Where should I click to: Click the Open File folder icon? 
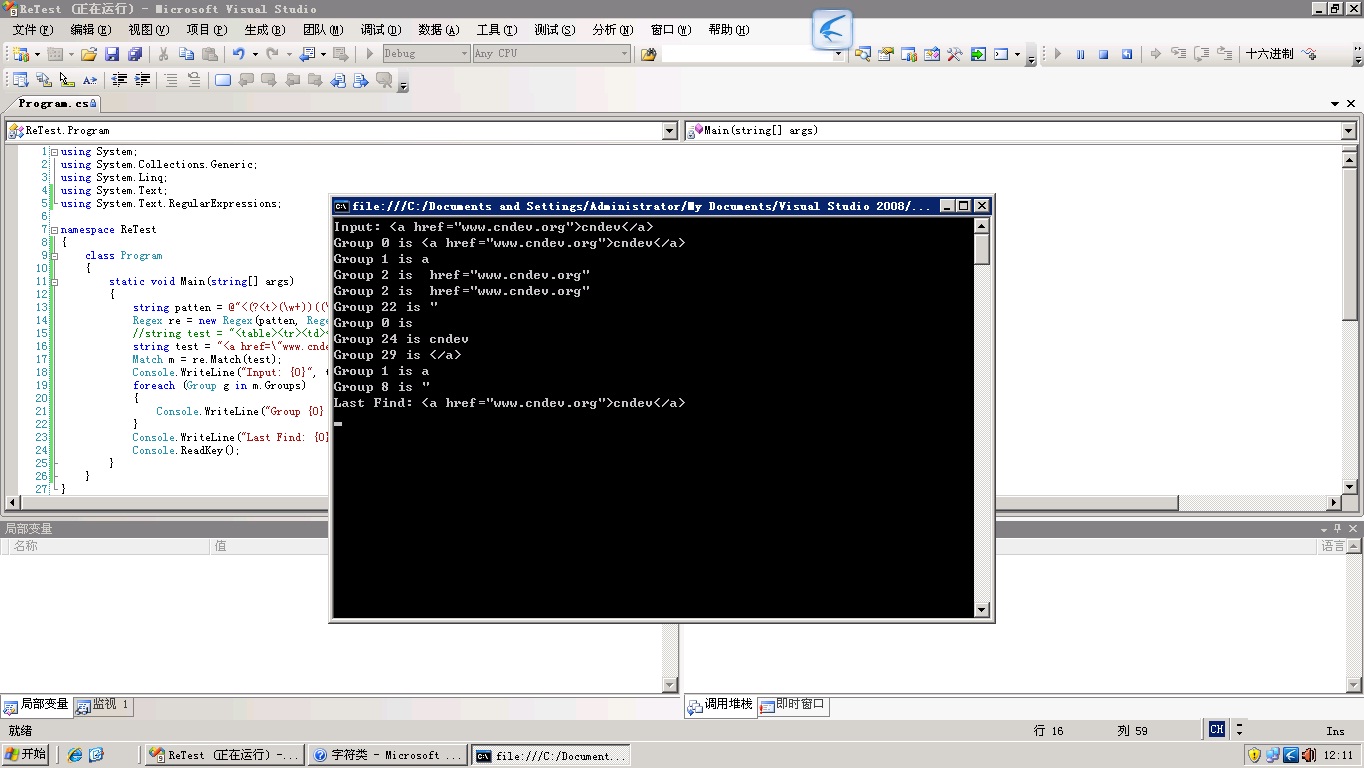pos(89,54)
